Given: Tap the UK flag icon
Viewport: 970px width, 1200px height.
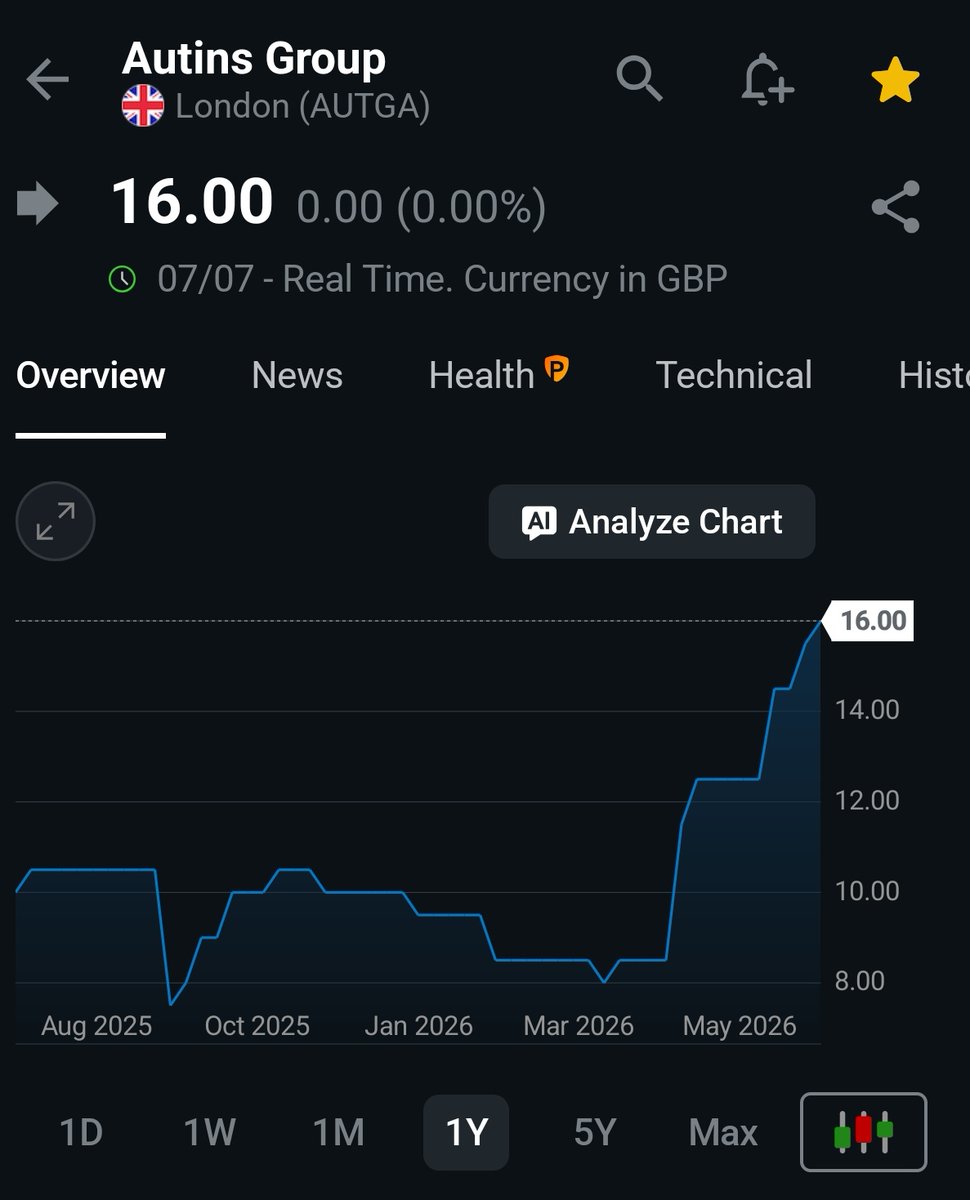Looking at the screenshot, I should pos(143,106).
